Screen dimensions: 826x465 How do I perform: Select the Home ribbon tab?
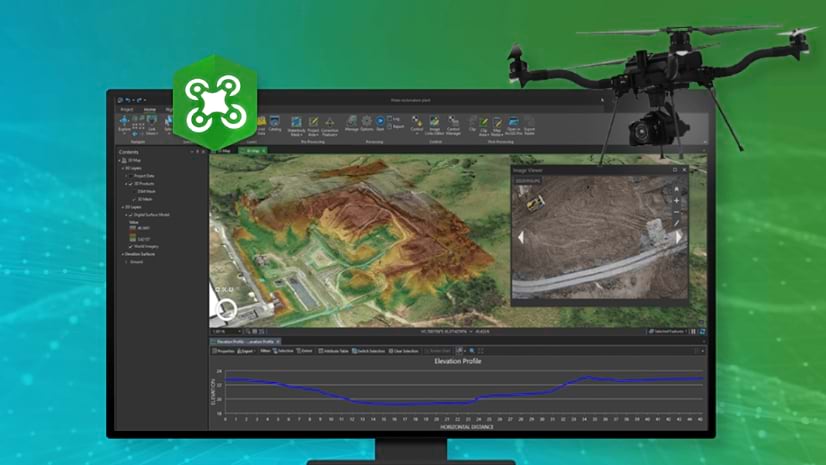coord(150,110)
